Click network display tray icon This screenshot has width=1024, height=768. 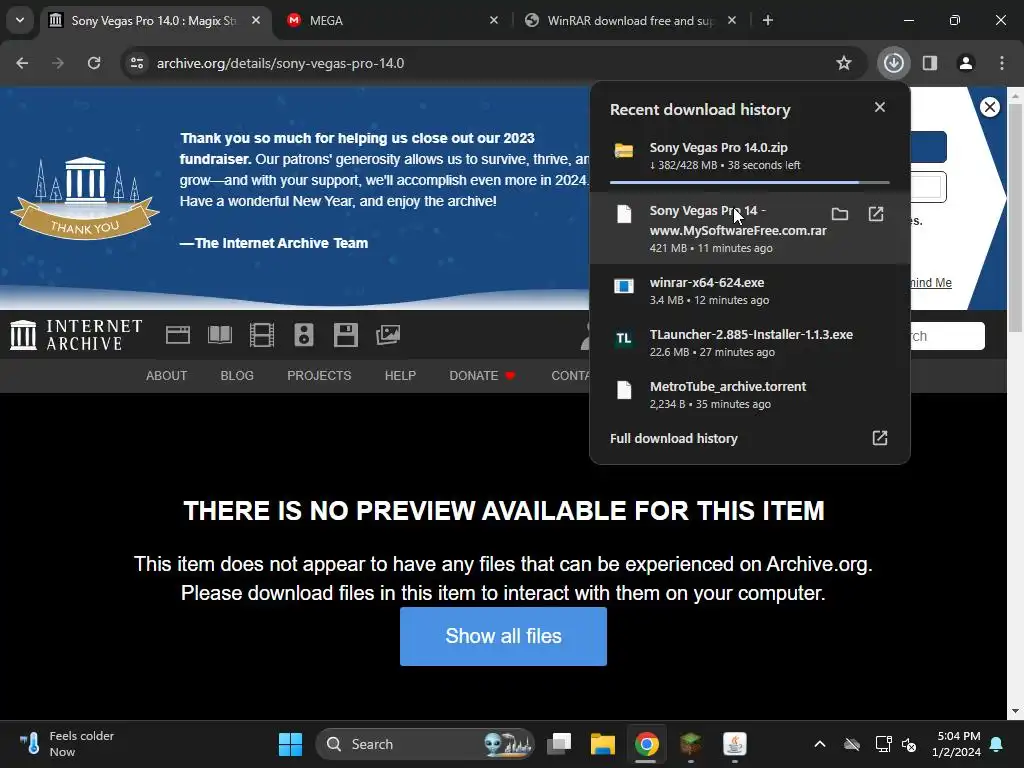click(883, 744)
